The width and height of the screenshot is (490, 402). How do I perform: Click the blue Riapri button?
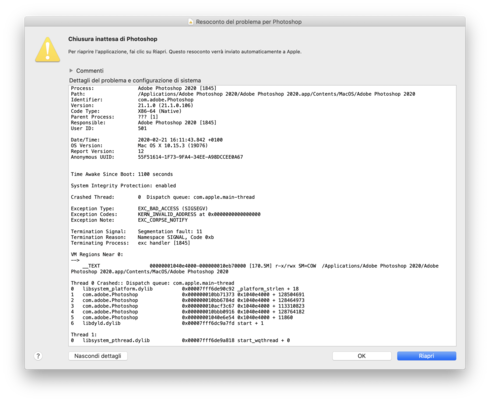click(426, 356)
